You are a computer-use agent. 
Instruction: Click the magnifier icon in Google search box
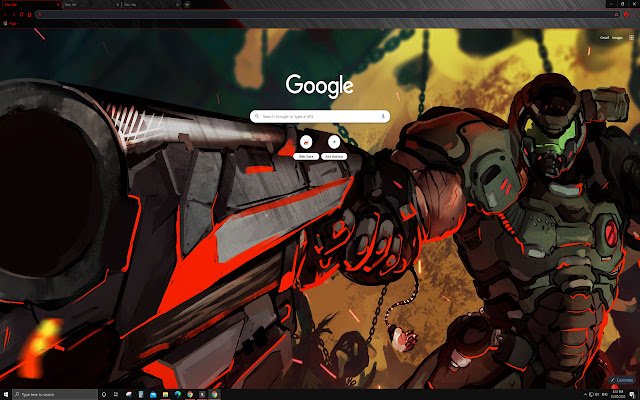pyautogui.click(x=257, y=116)
